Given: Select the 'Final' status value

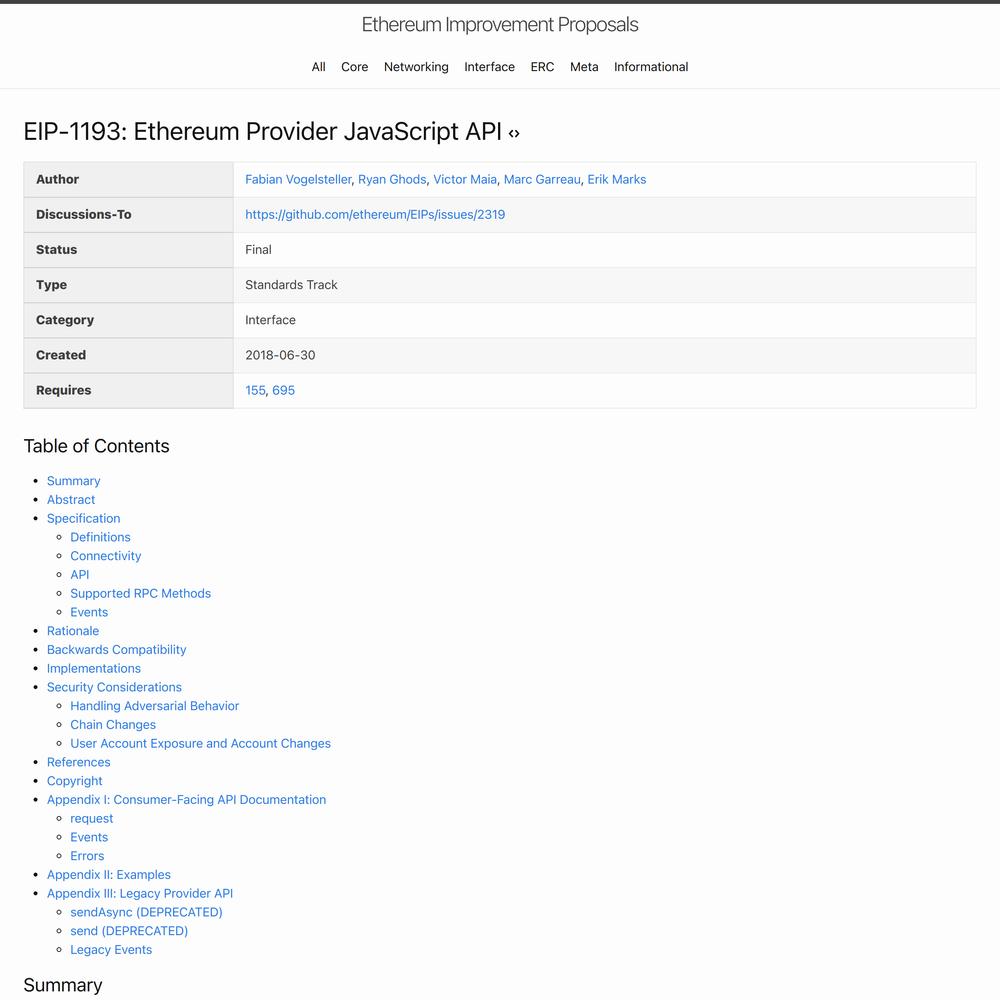Looking at the screenshot, I should (258, 250).
